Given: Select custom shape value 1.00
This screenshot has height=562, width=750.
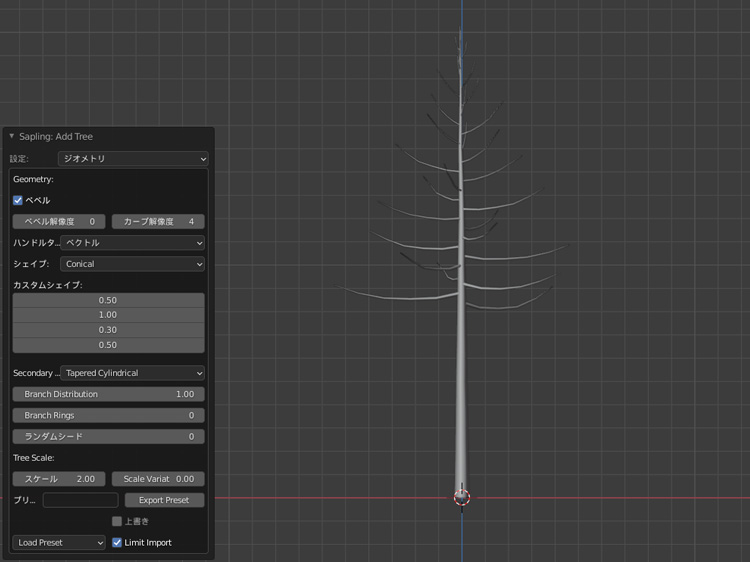Looking at the screenshot, I should [108, 315].
